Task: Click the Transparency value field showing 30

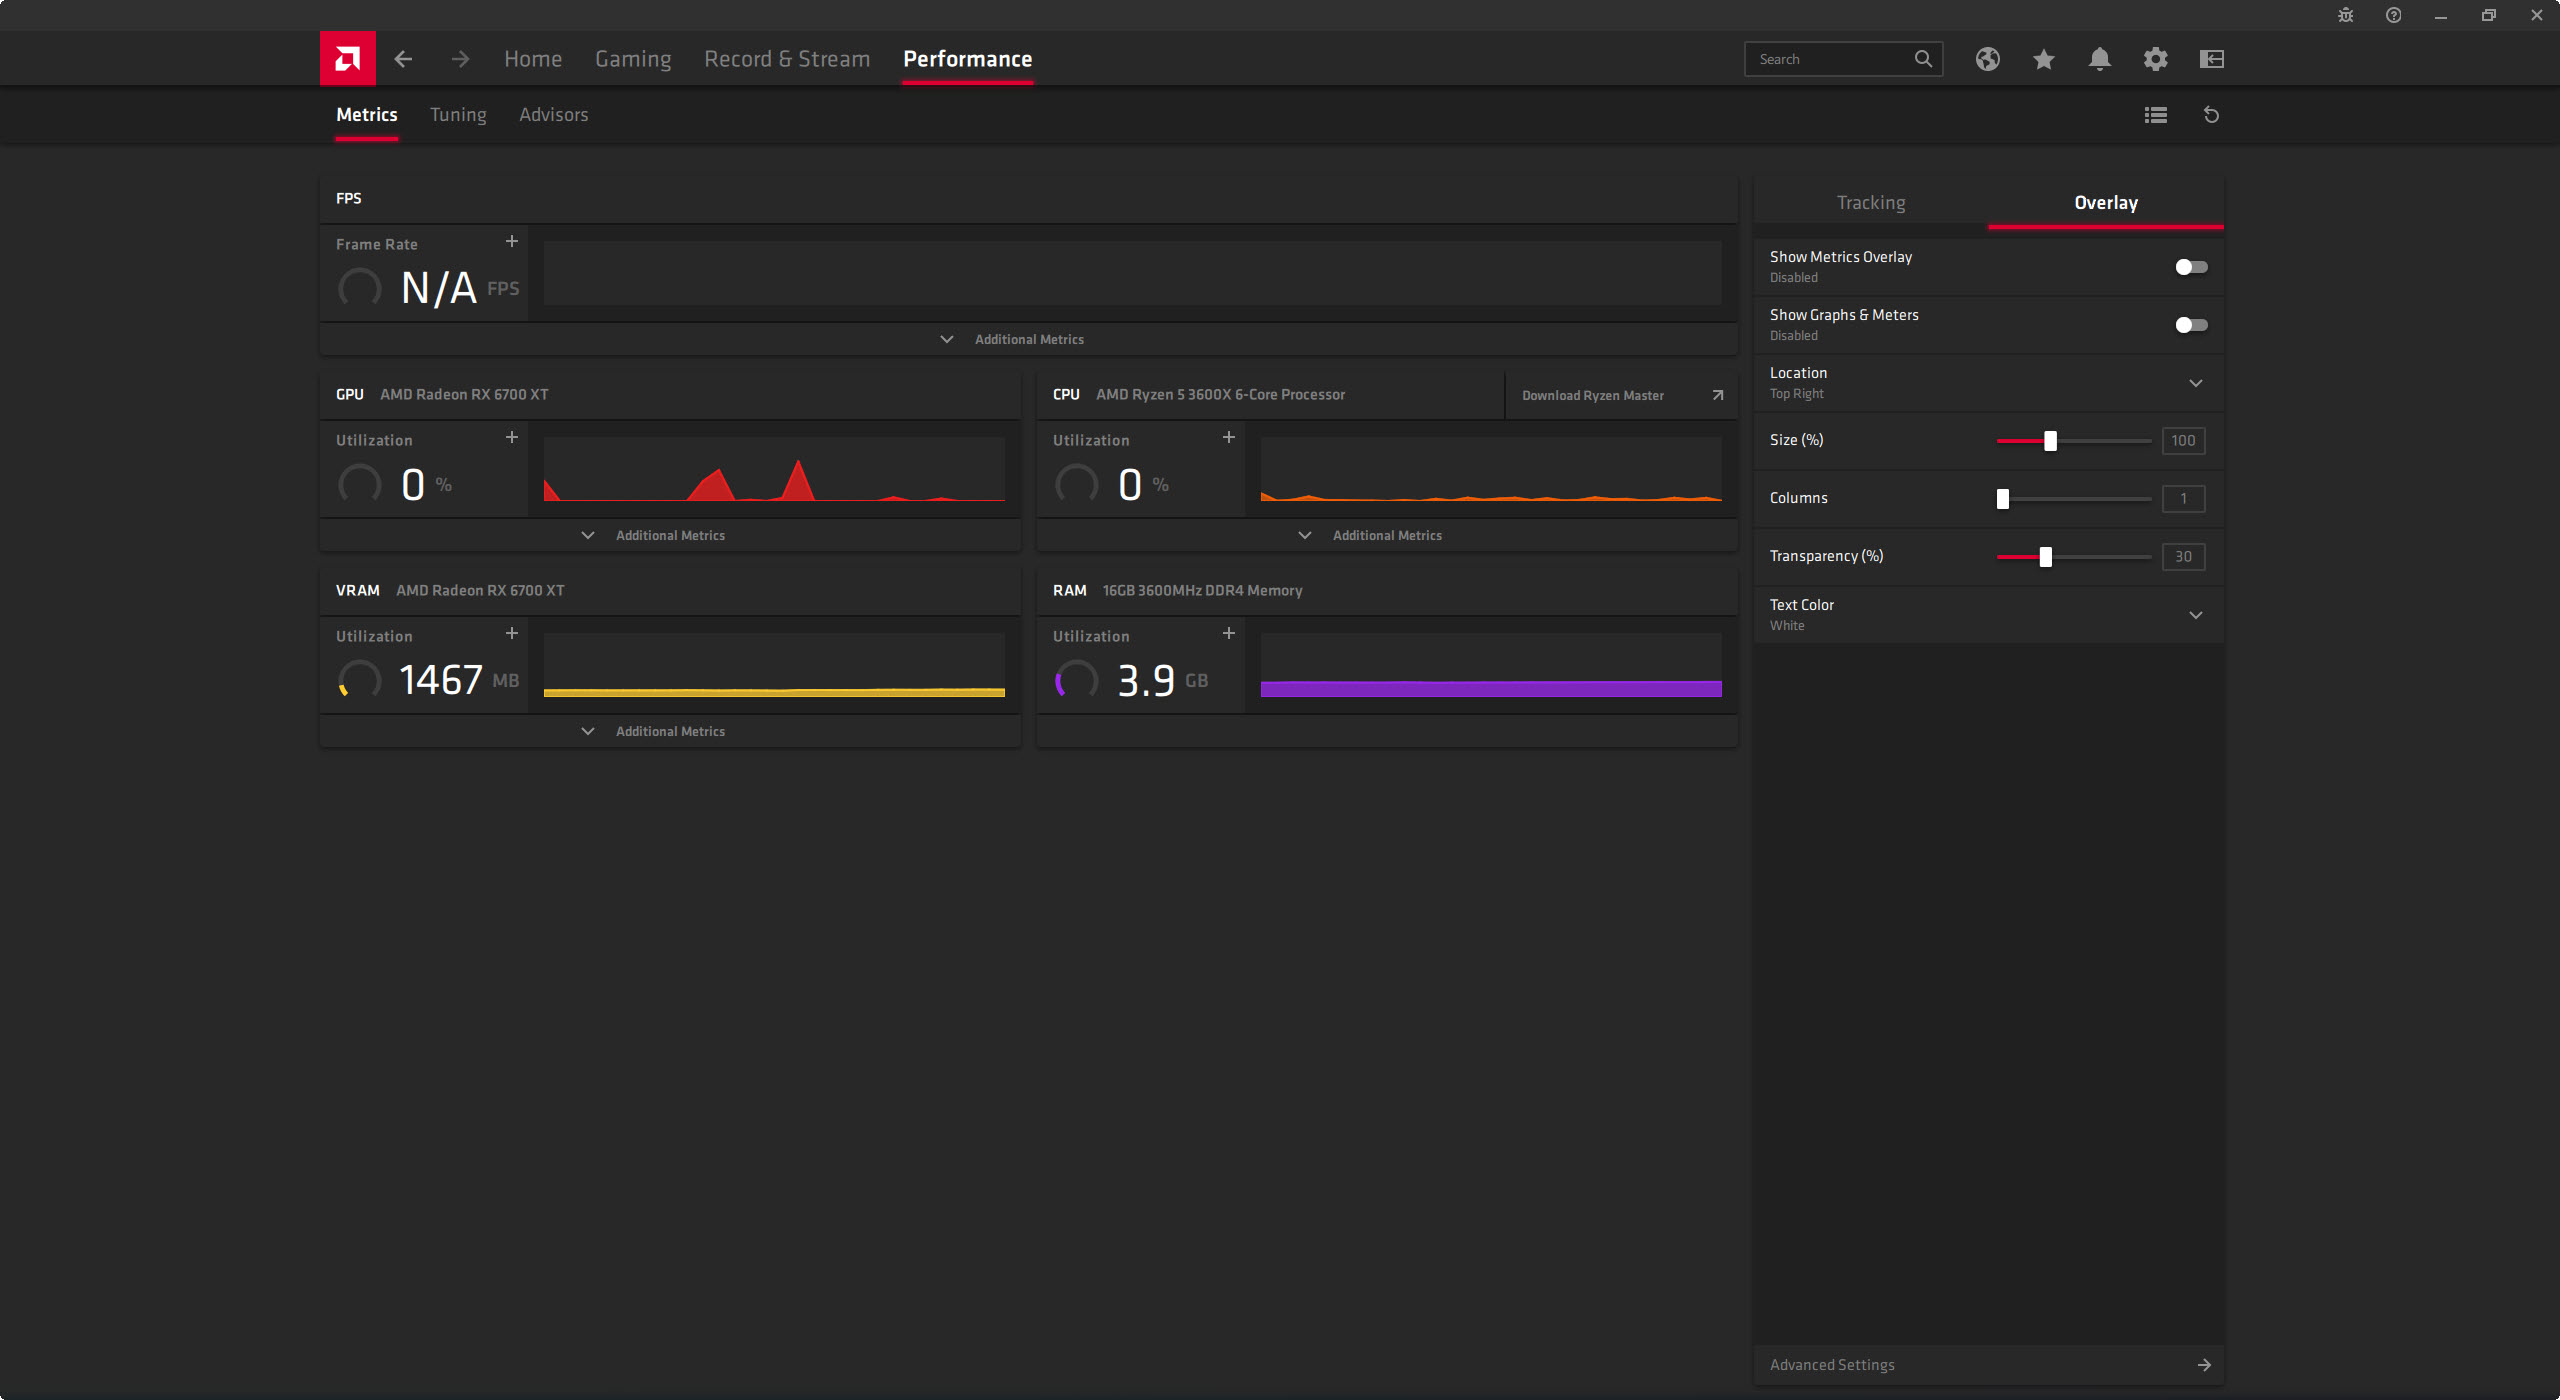Action: click(x=2183, y=557)
